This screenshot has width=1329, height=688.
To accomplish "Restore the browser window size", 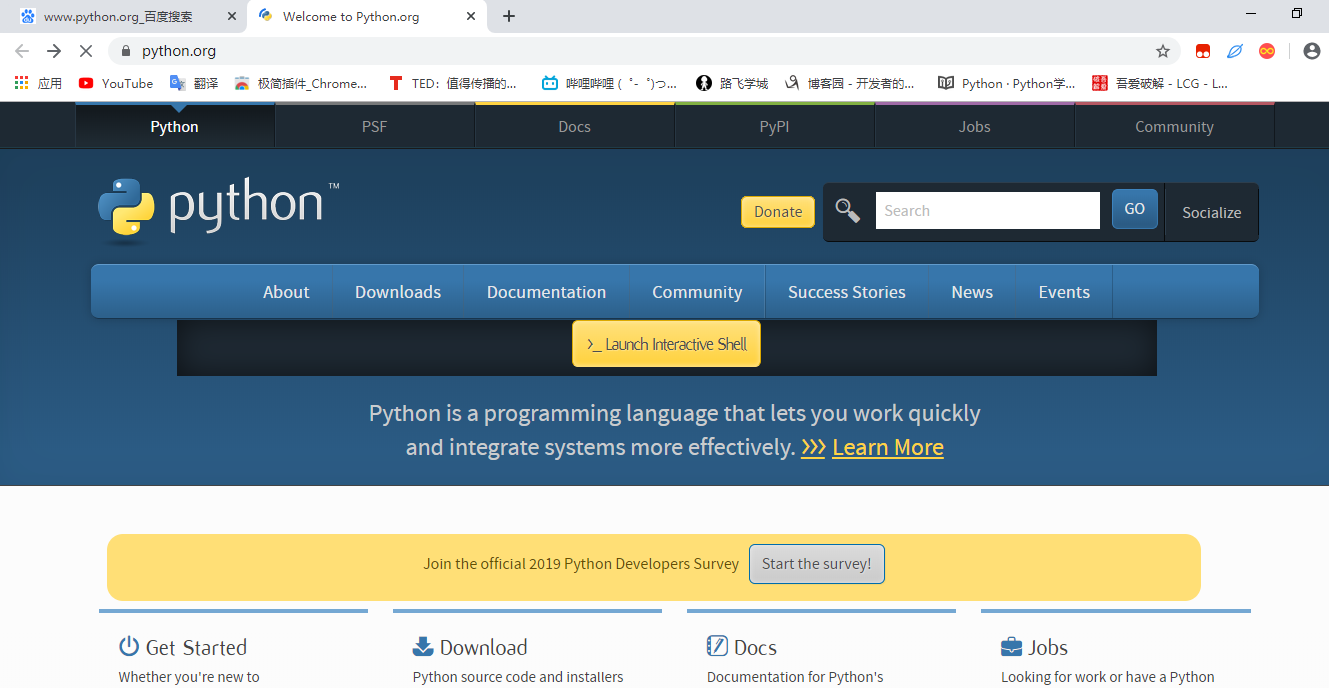I will [1297, 13].
